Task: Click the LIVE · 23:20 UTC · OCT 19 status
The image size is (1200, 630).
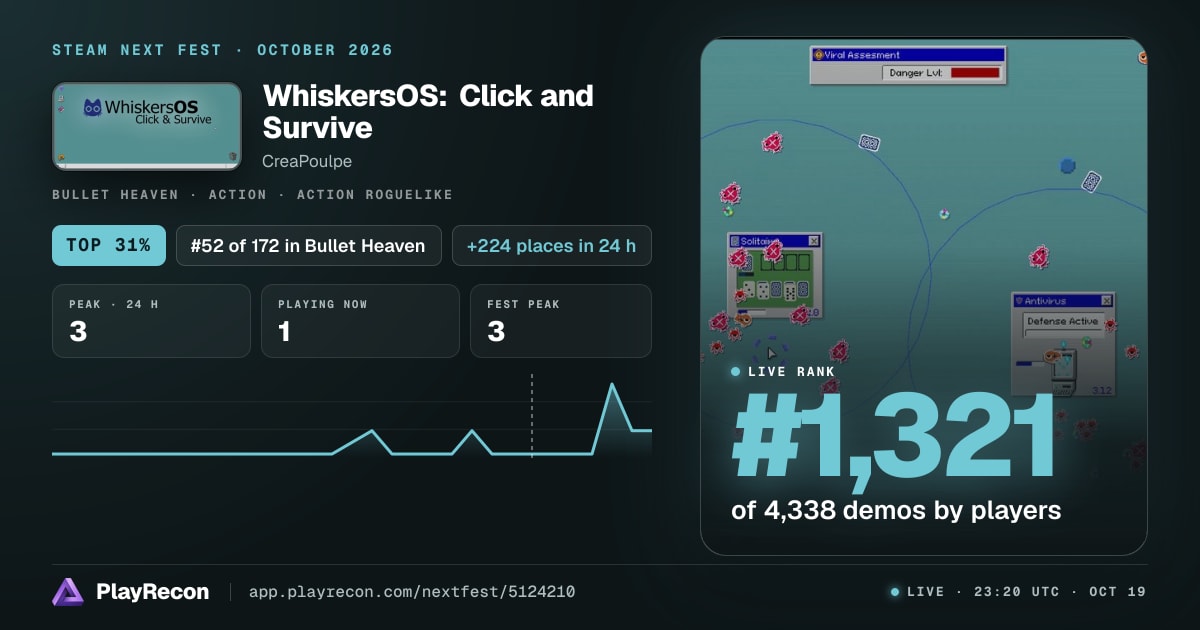Action: (1019, 592)
